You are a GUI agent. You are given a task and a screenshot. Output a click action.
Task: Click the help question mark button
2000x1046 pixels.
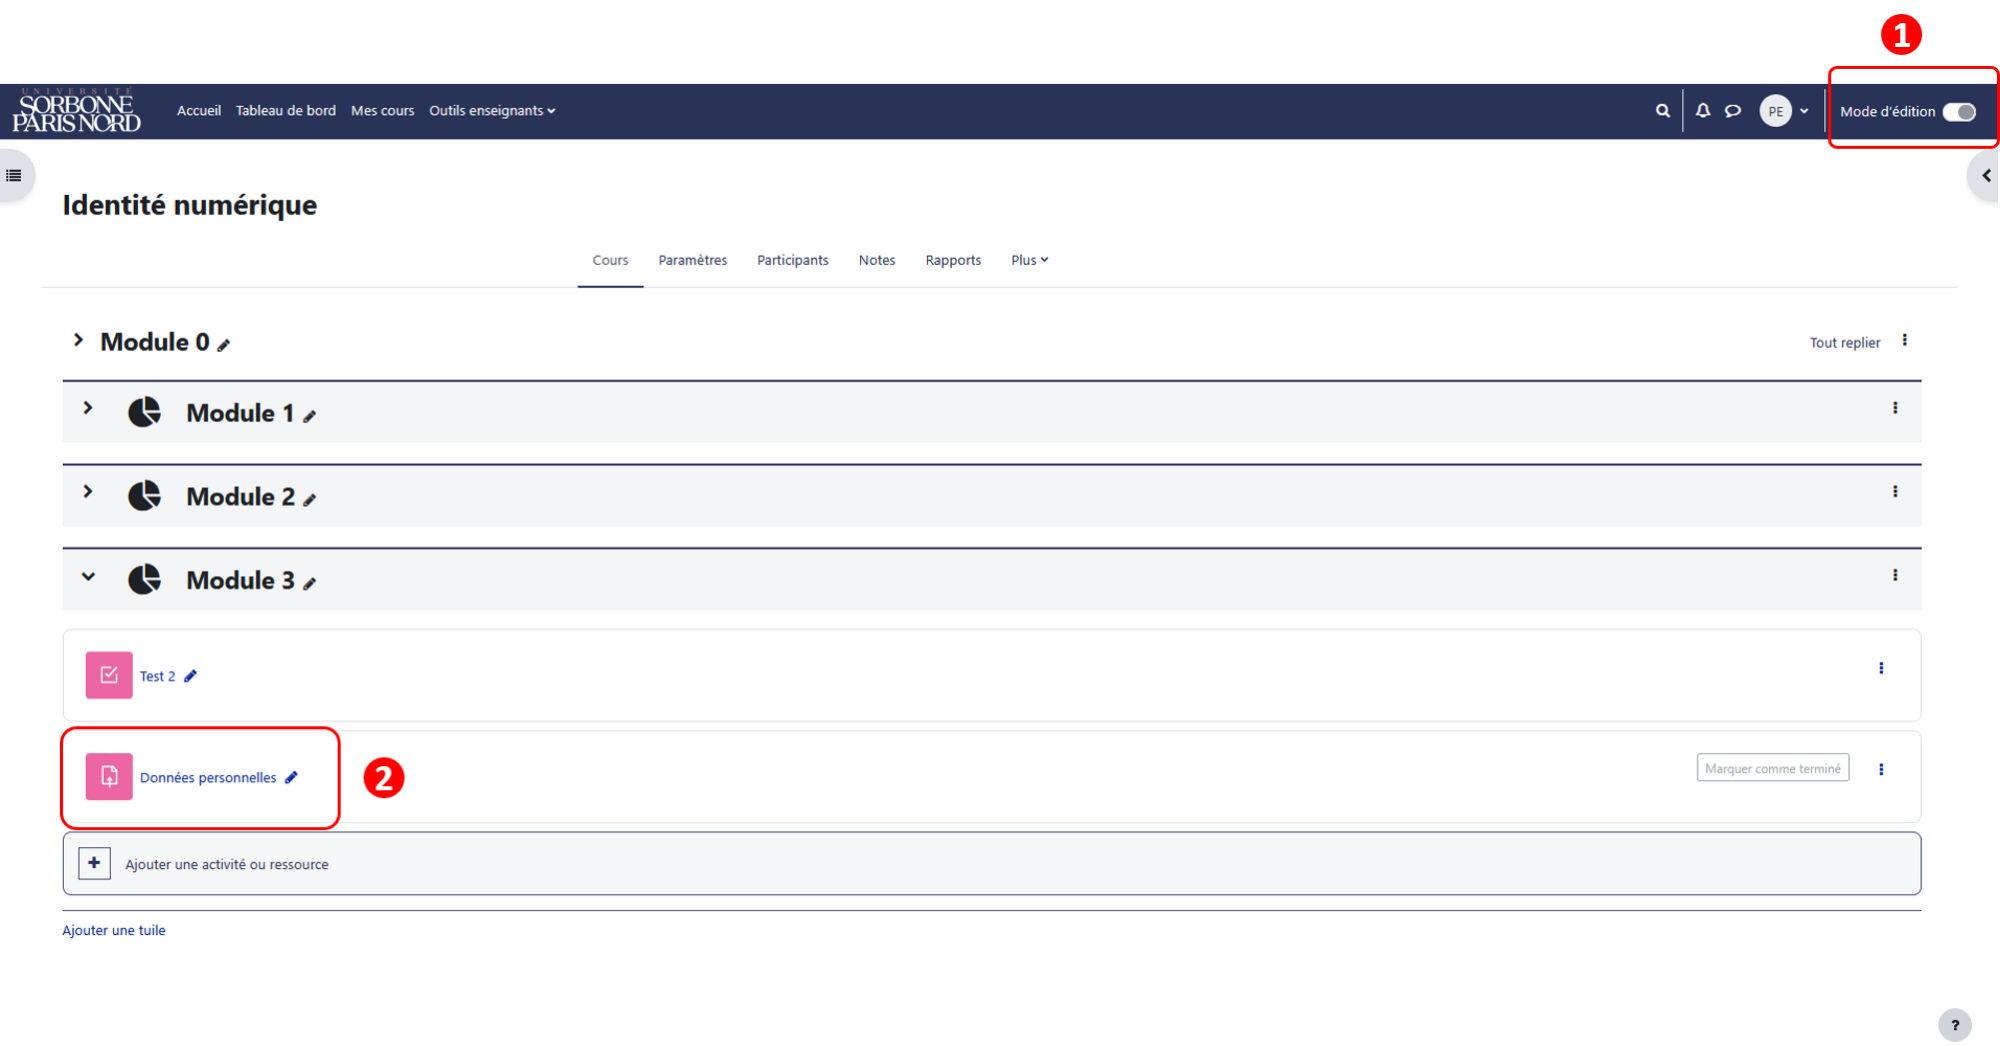pos(1955,1025)
